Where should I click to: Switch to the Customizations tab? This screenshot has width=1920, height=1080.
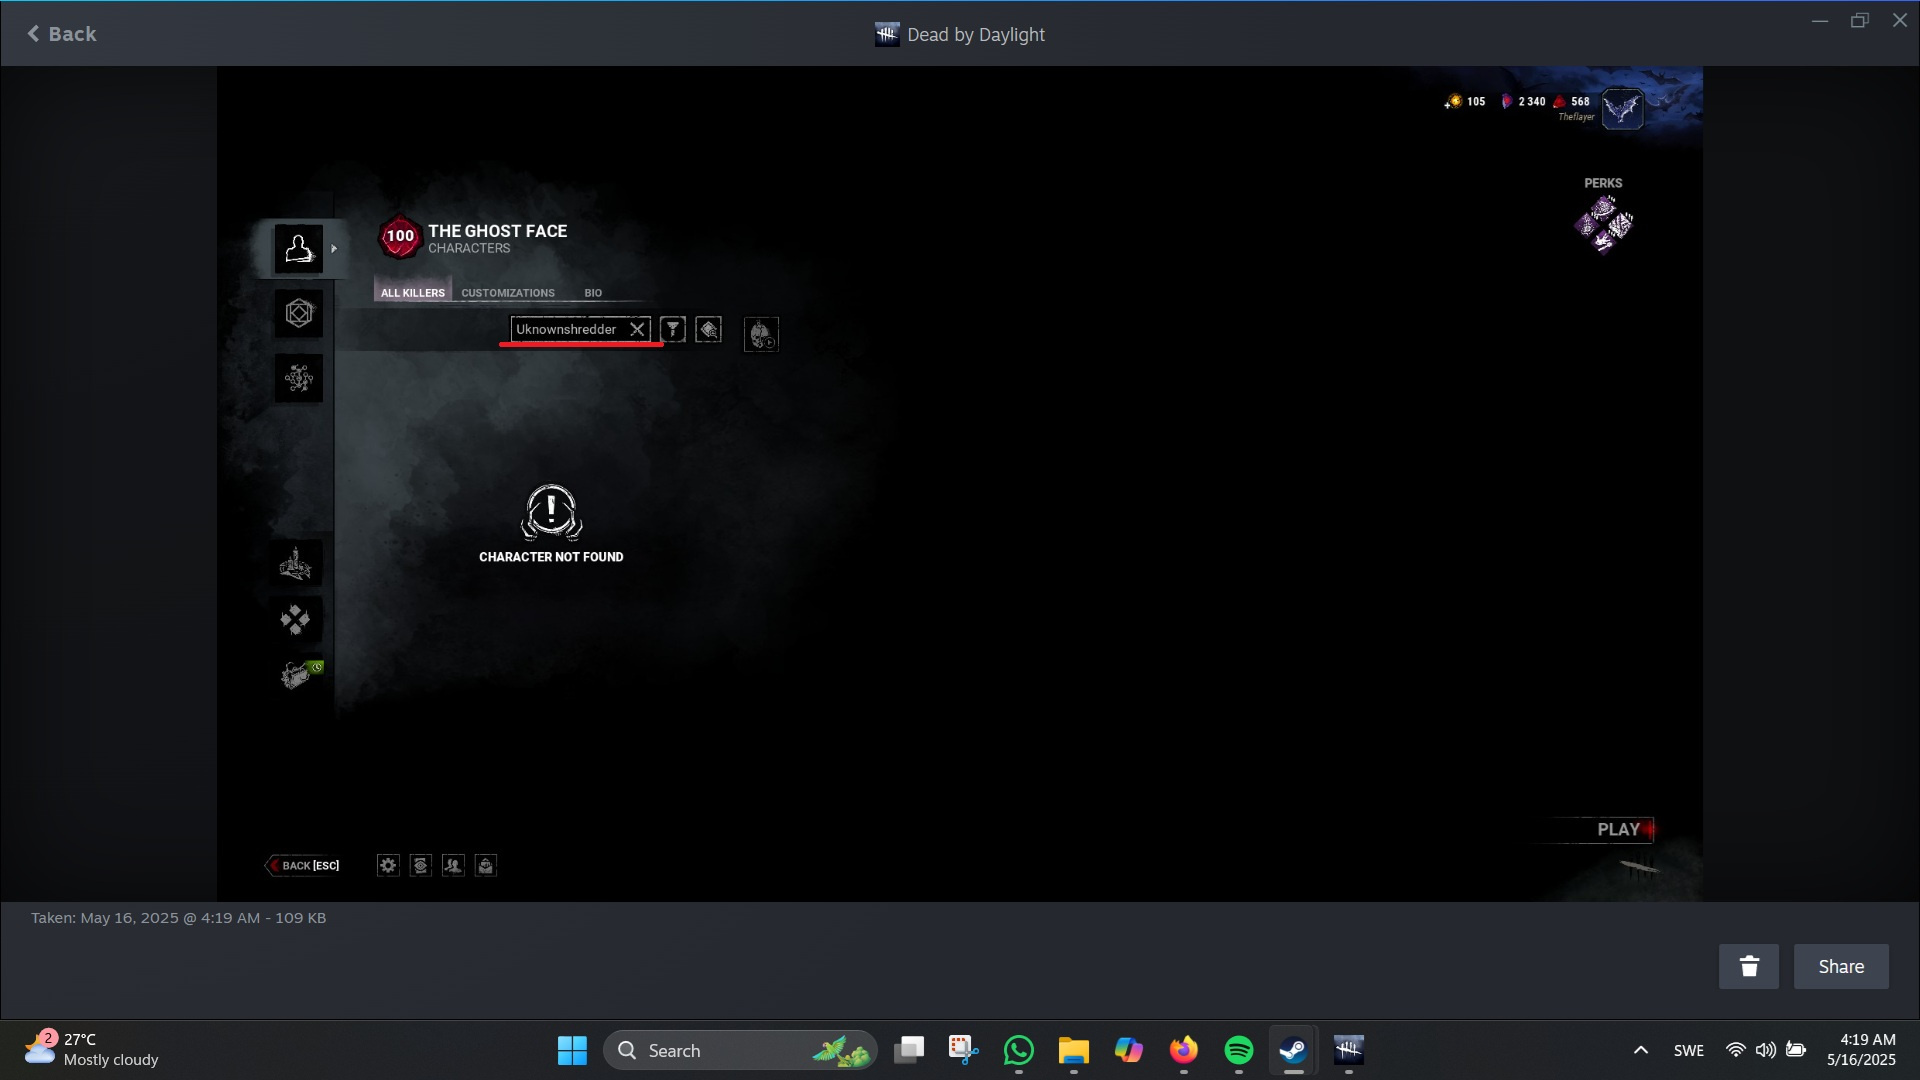(508, 293)
